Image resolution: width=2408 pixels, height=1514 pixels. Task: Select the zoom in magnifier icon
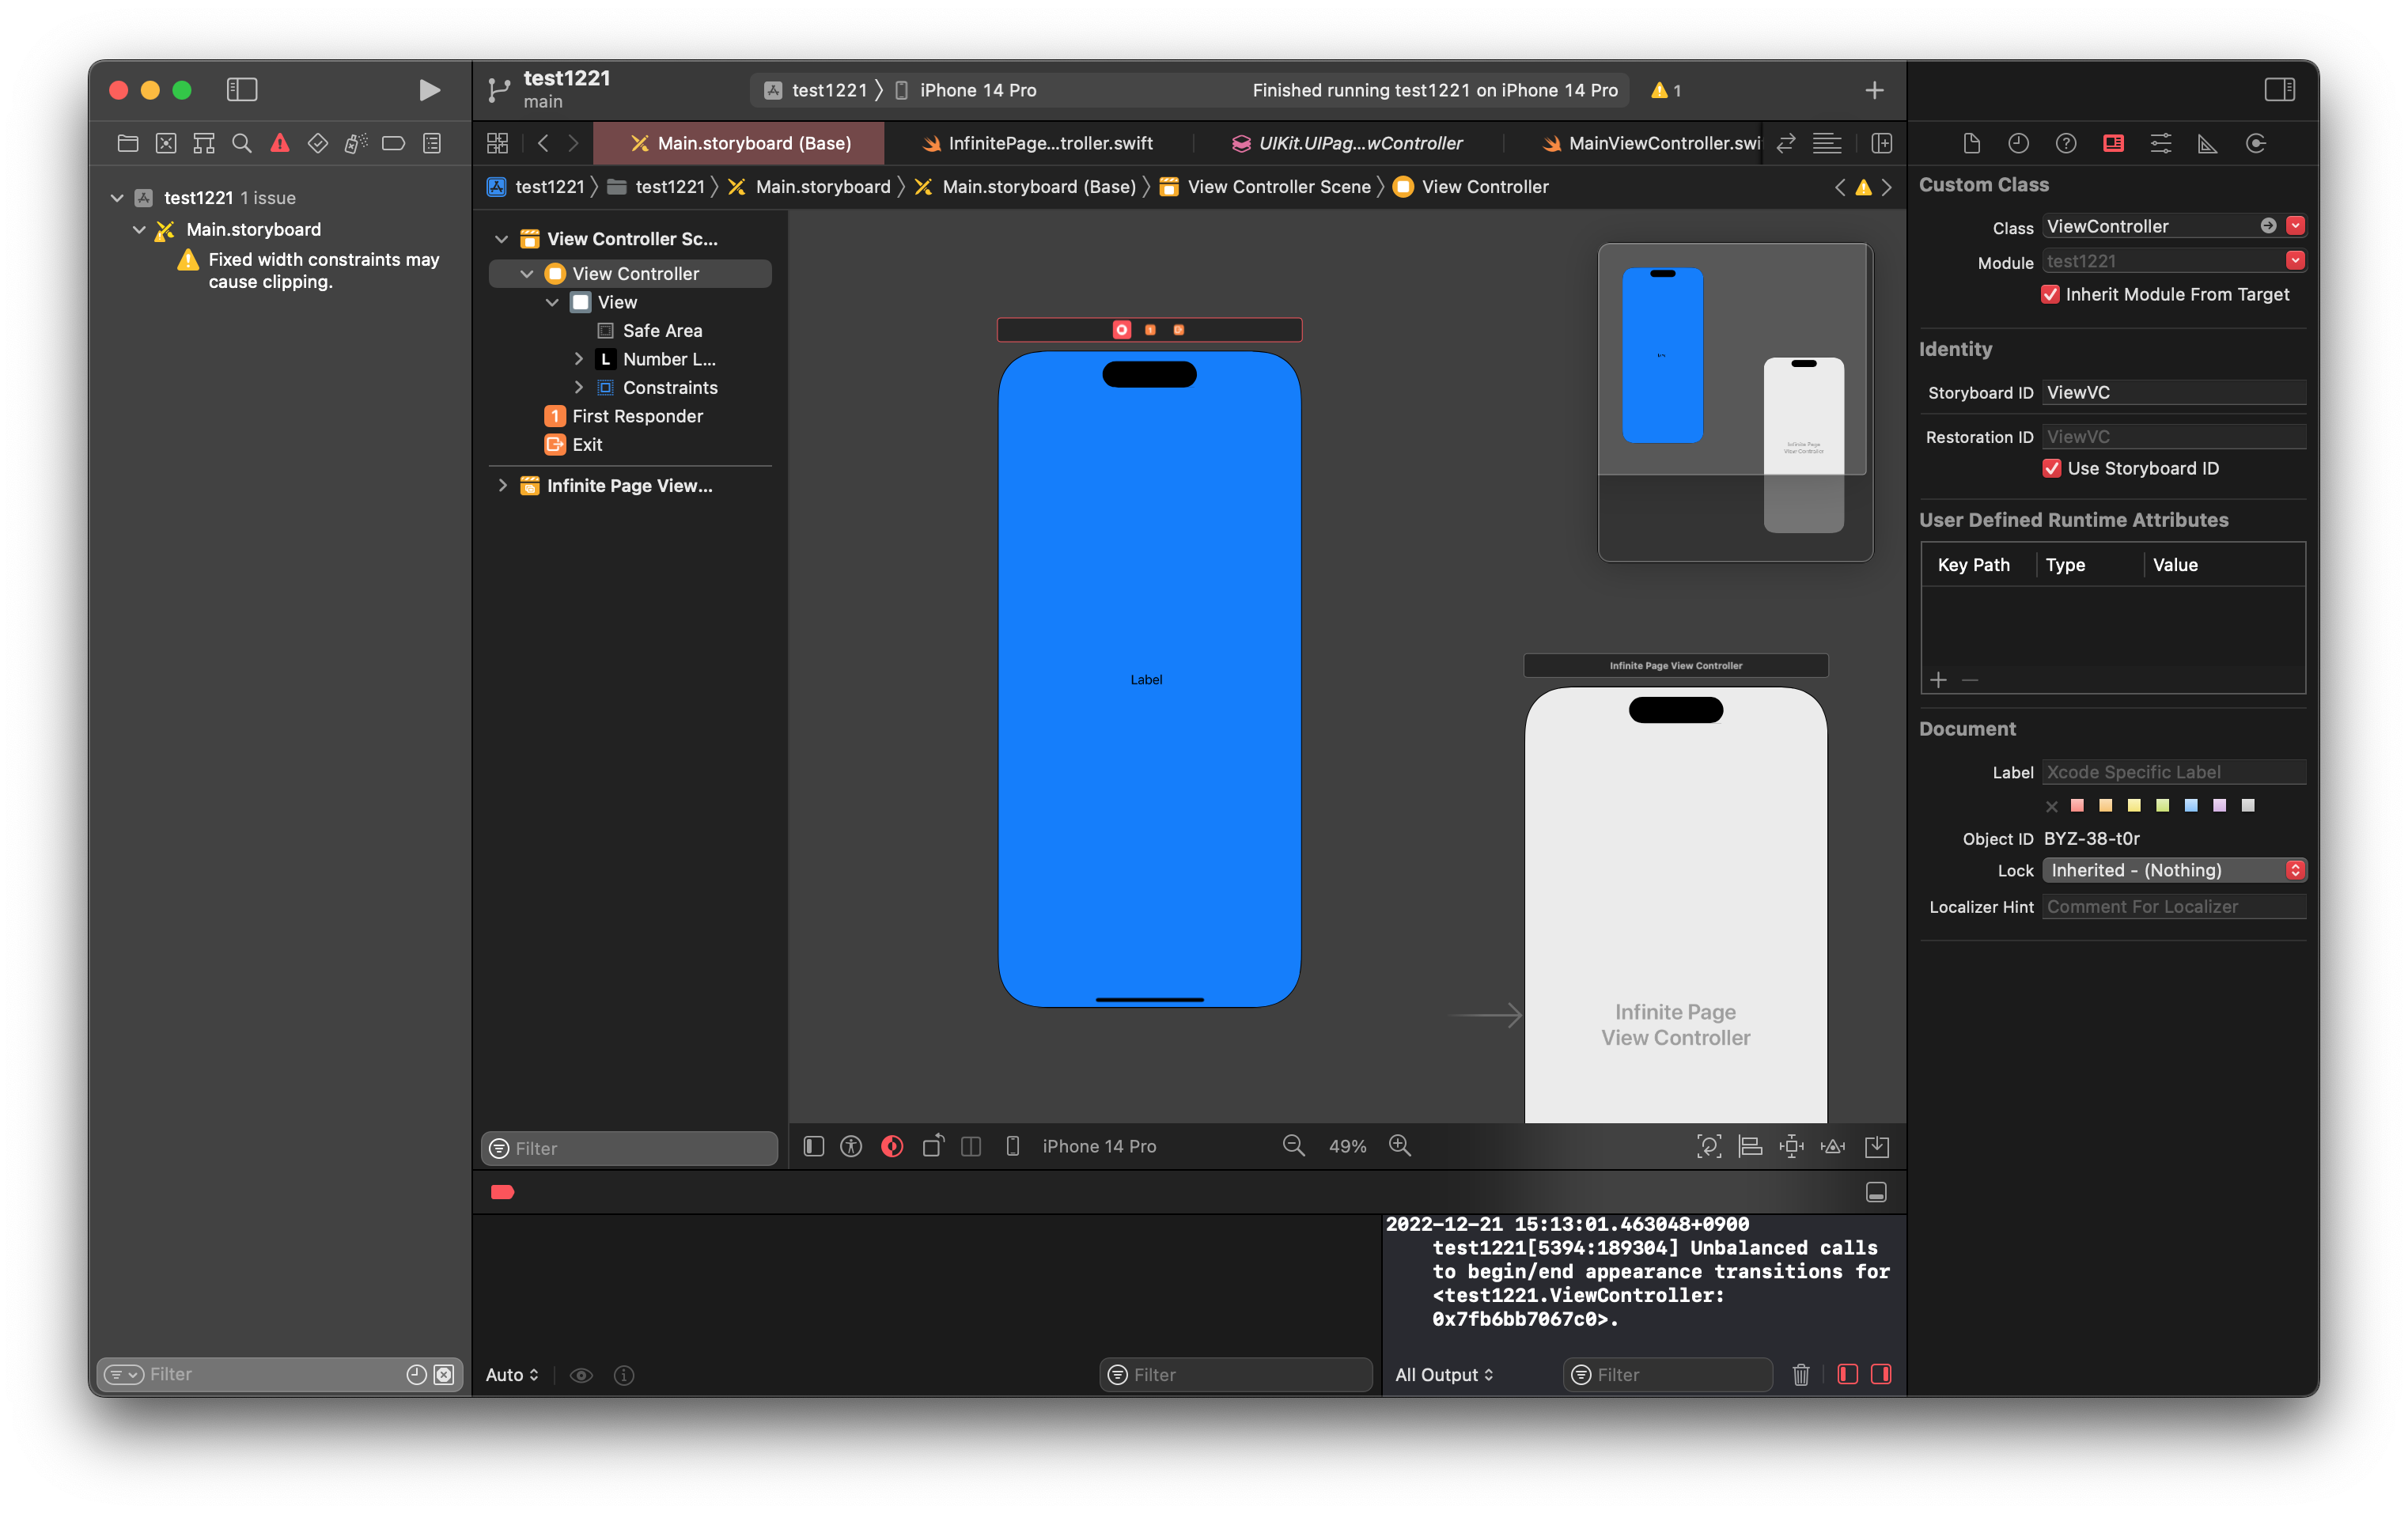coord(1402,1146)
